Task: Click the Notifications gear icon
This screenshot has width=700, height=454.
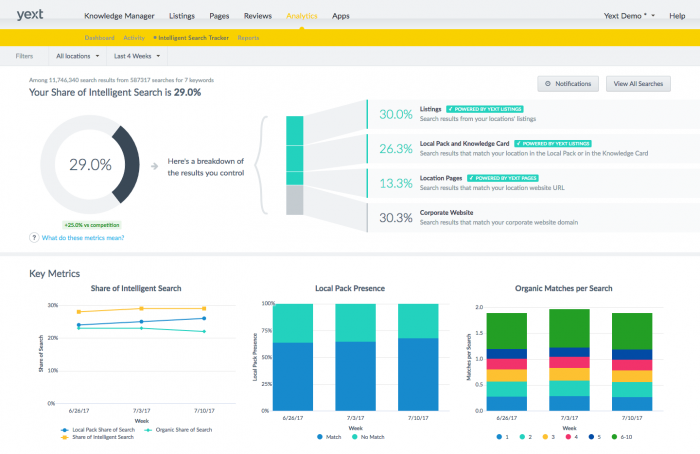Action: [548, 84]
